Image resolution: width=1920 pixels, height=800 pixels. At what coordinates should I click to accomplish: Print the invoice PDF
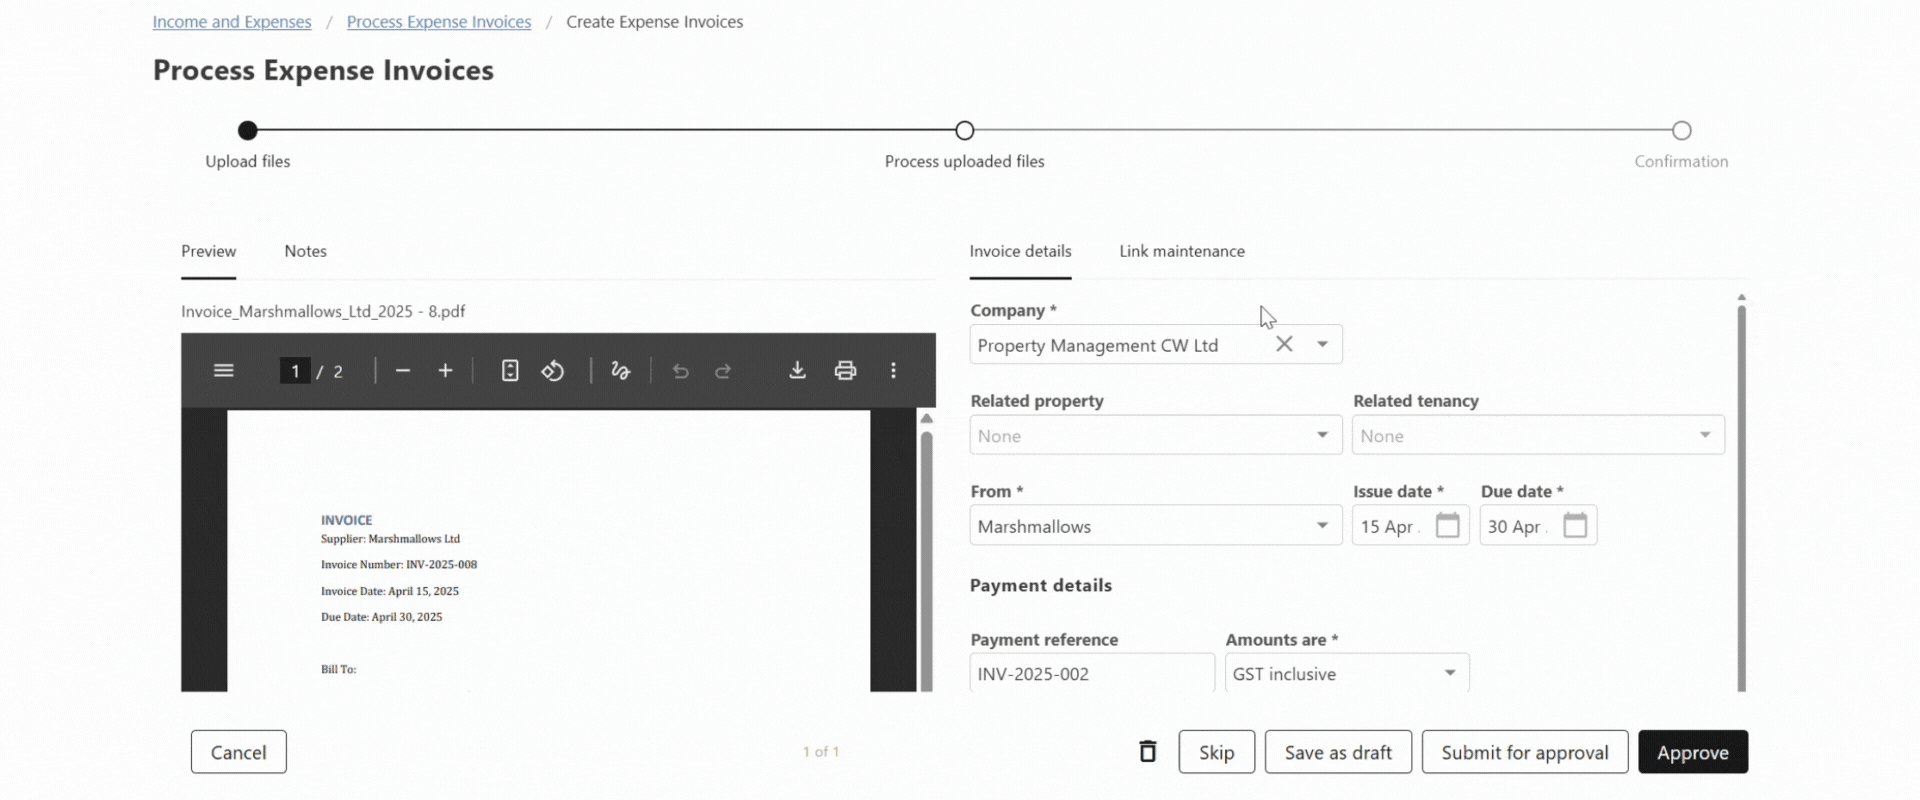[845, 371]
